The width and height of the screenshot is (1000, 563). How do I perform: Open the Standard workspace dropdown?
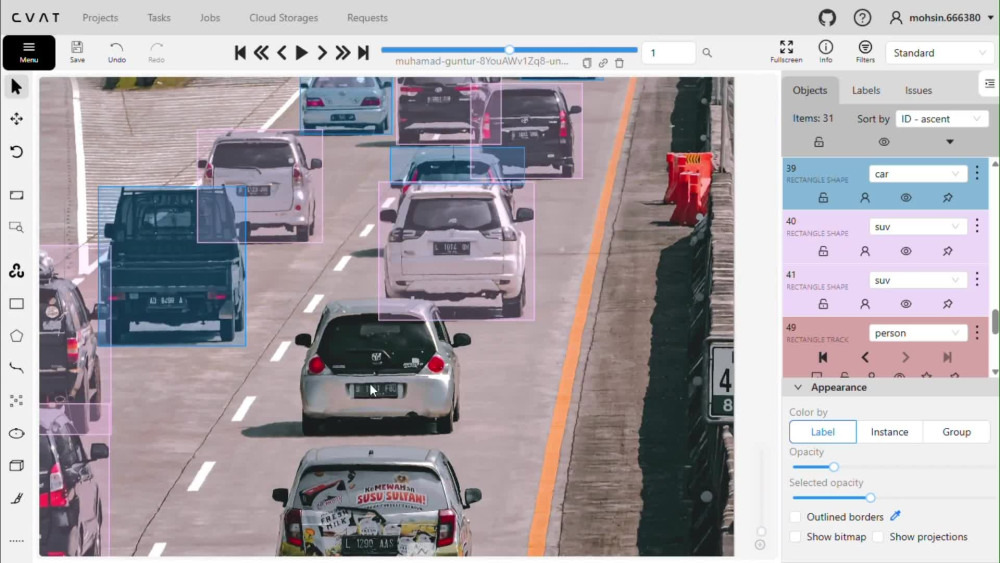[939, 53]
